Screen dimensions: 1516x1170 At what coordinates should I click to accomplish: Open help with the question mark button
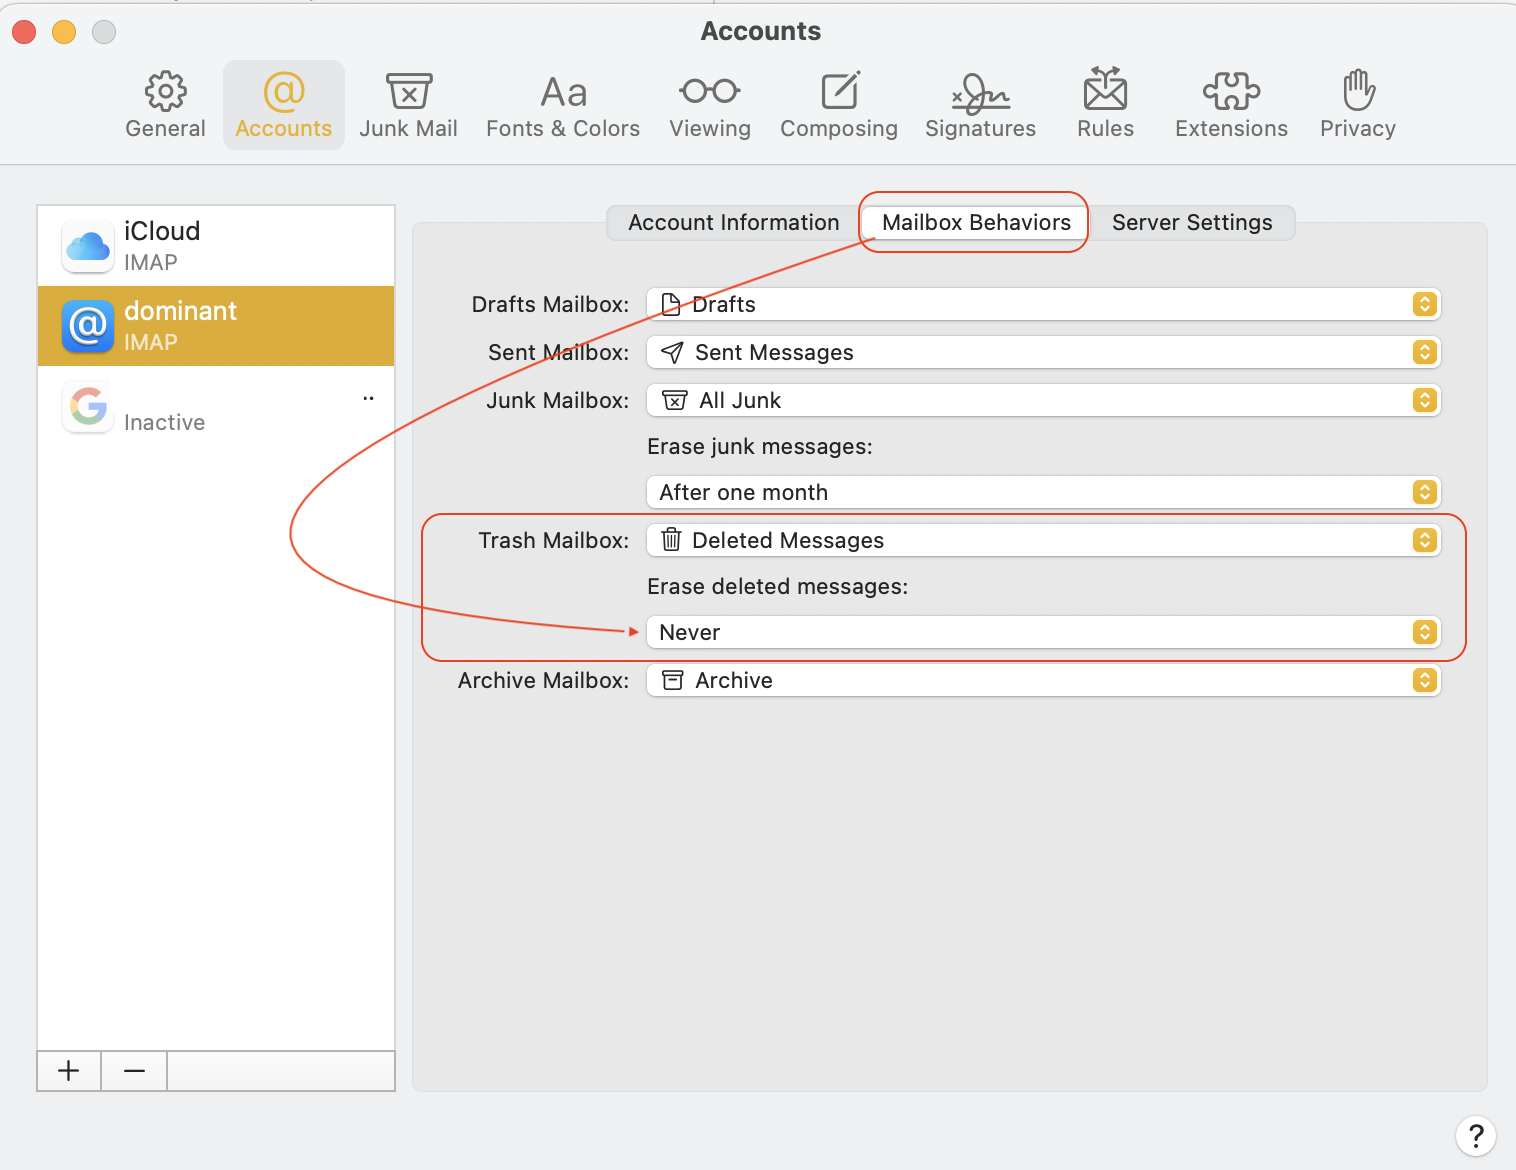(x=1475, y=1136)
